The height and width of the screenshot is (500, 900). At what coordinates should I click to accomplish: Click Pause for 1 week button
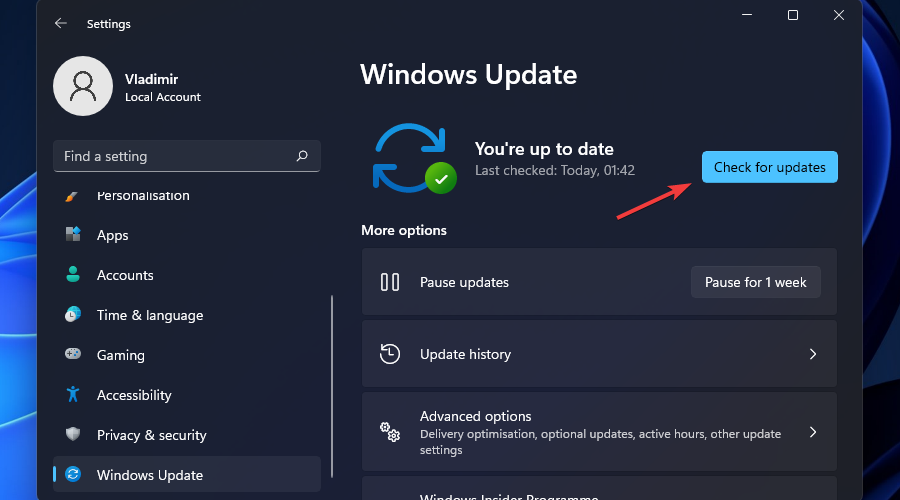click(755, 282)
